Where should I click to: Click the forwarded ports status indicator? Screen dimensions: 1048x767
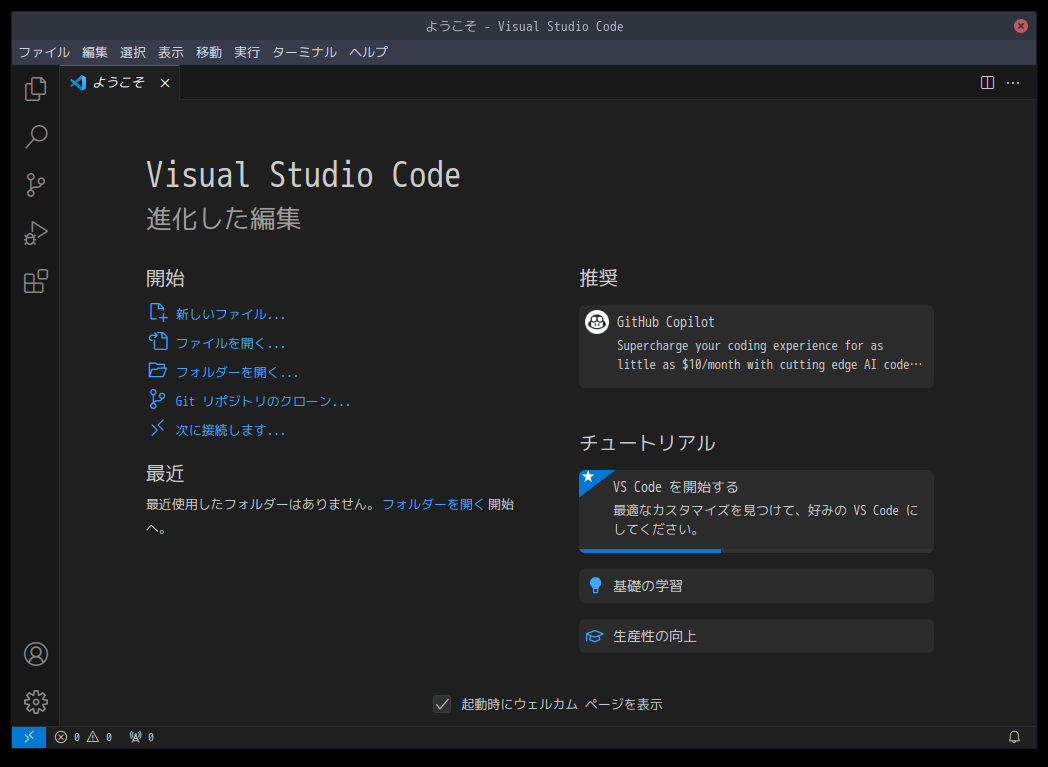pyautogui.click(x=142, y=737)
